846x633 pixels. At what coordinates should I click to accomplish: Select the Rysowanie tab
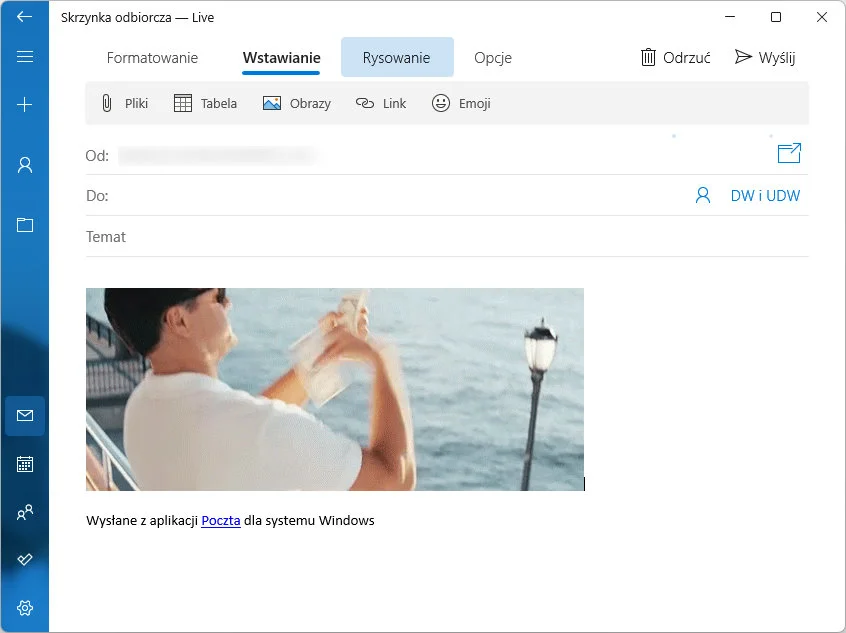(x=397, y=58)
